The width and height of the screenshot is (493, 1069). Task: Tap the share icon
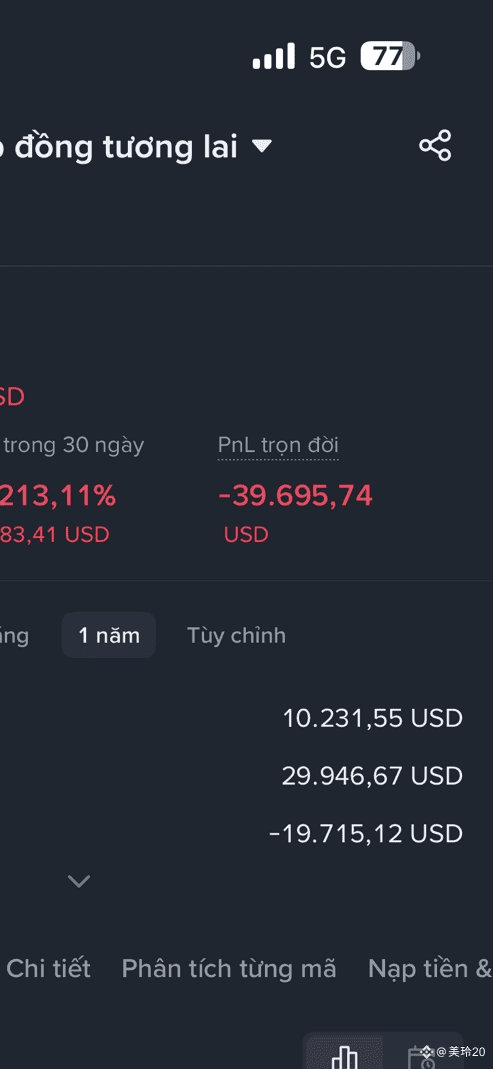point(435,145)
